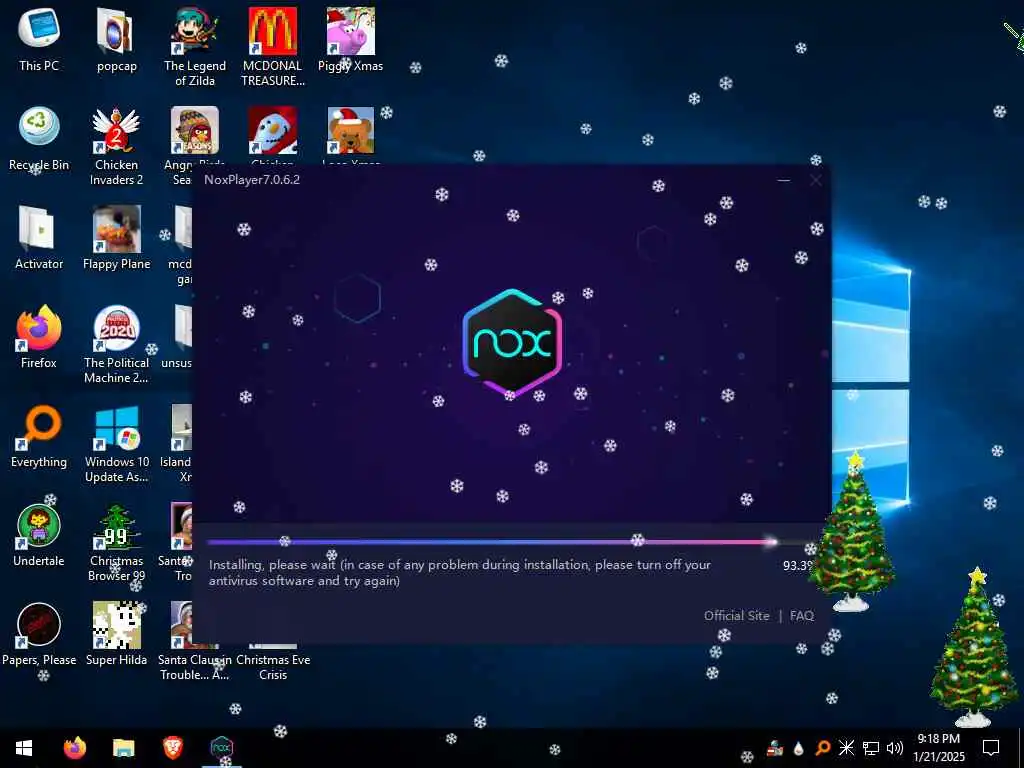The width and height of the screenshot is (1024, 768).
Task: Click the NoxPlayer7.0.6.2 title text
Action: point(251,180)
